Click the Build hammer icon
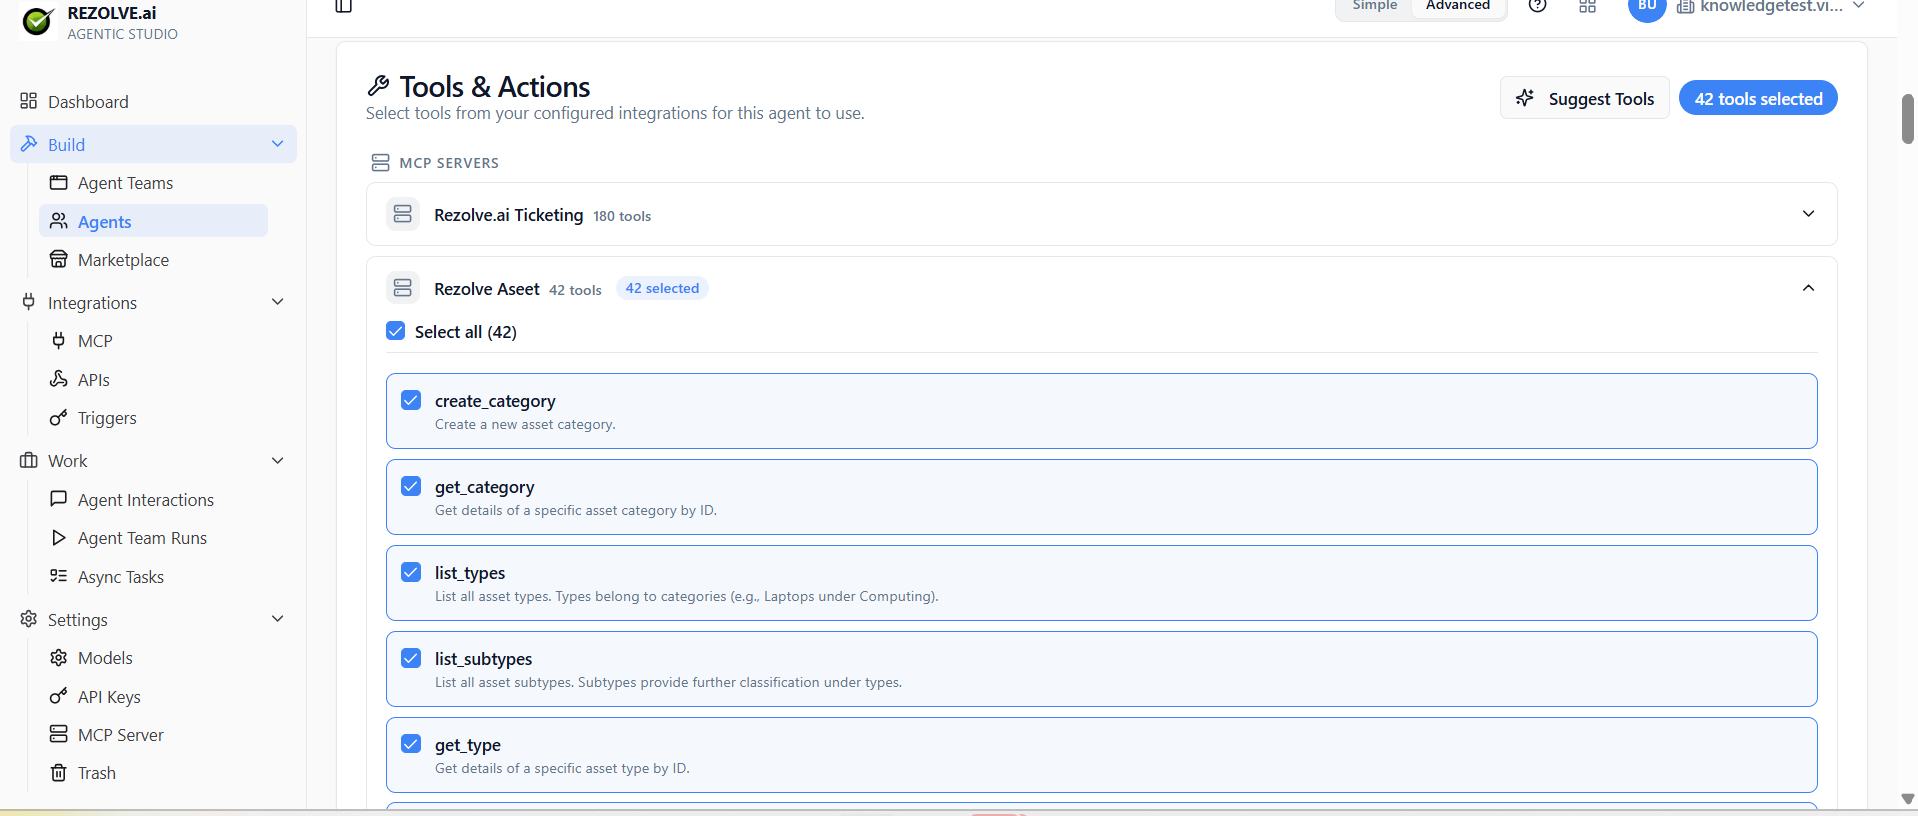 tap(28, 144)
